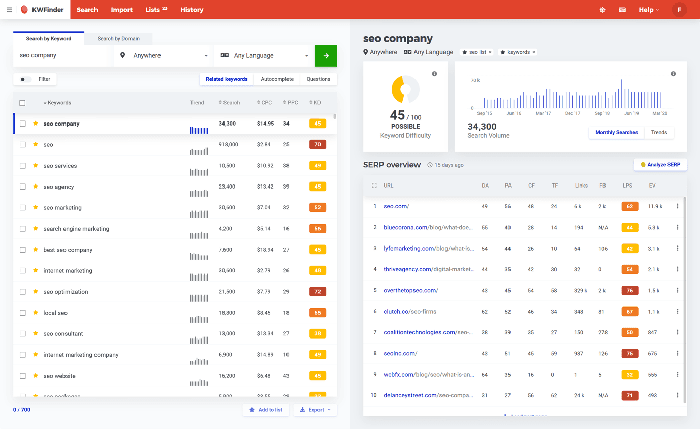Click the star icon next to 'seo agency'
The width and height of the screenshot is (700, 429).
click(36, 186)
